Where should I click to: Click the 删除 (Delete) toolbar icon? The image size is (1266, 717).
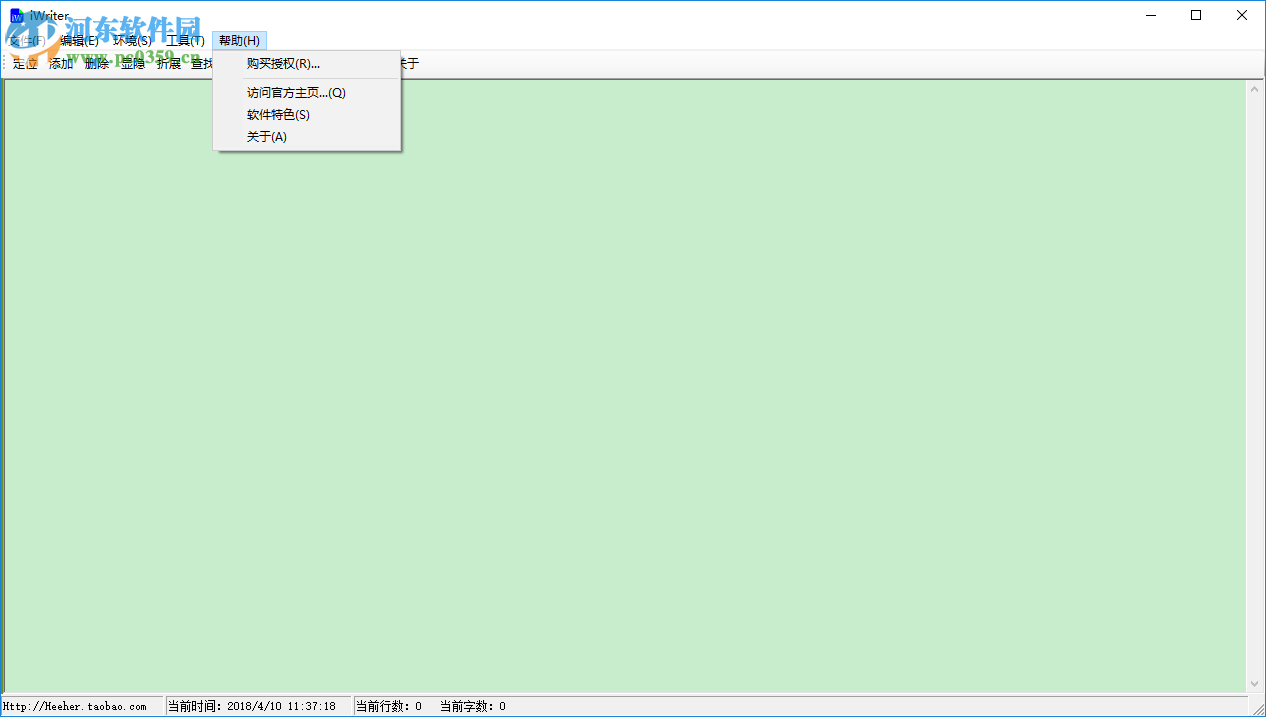click(96, 63)
